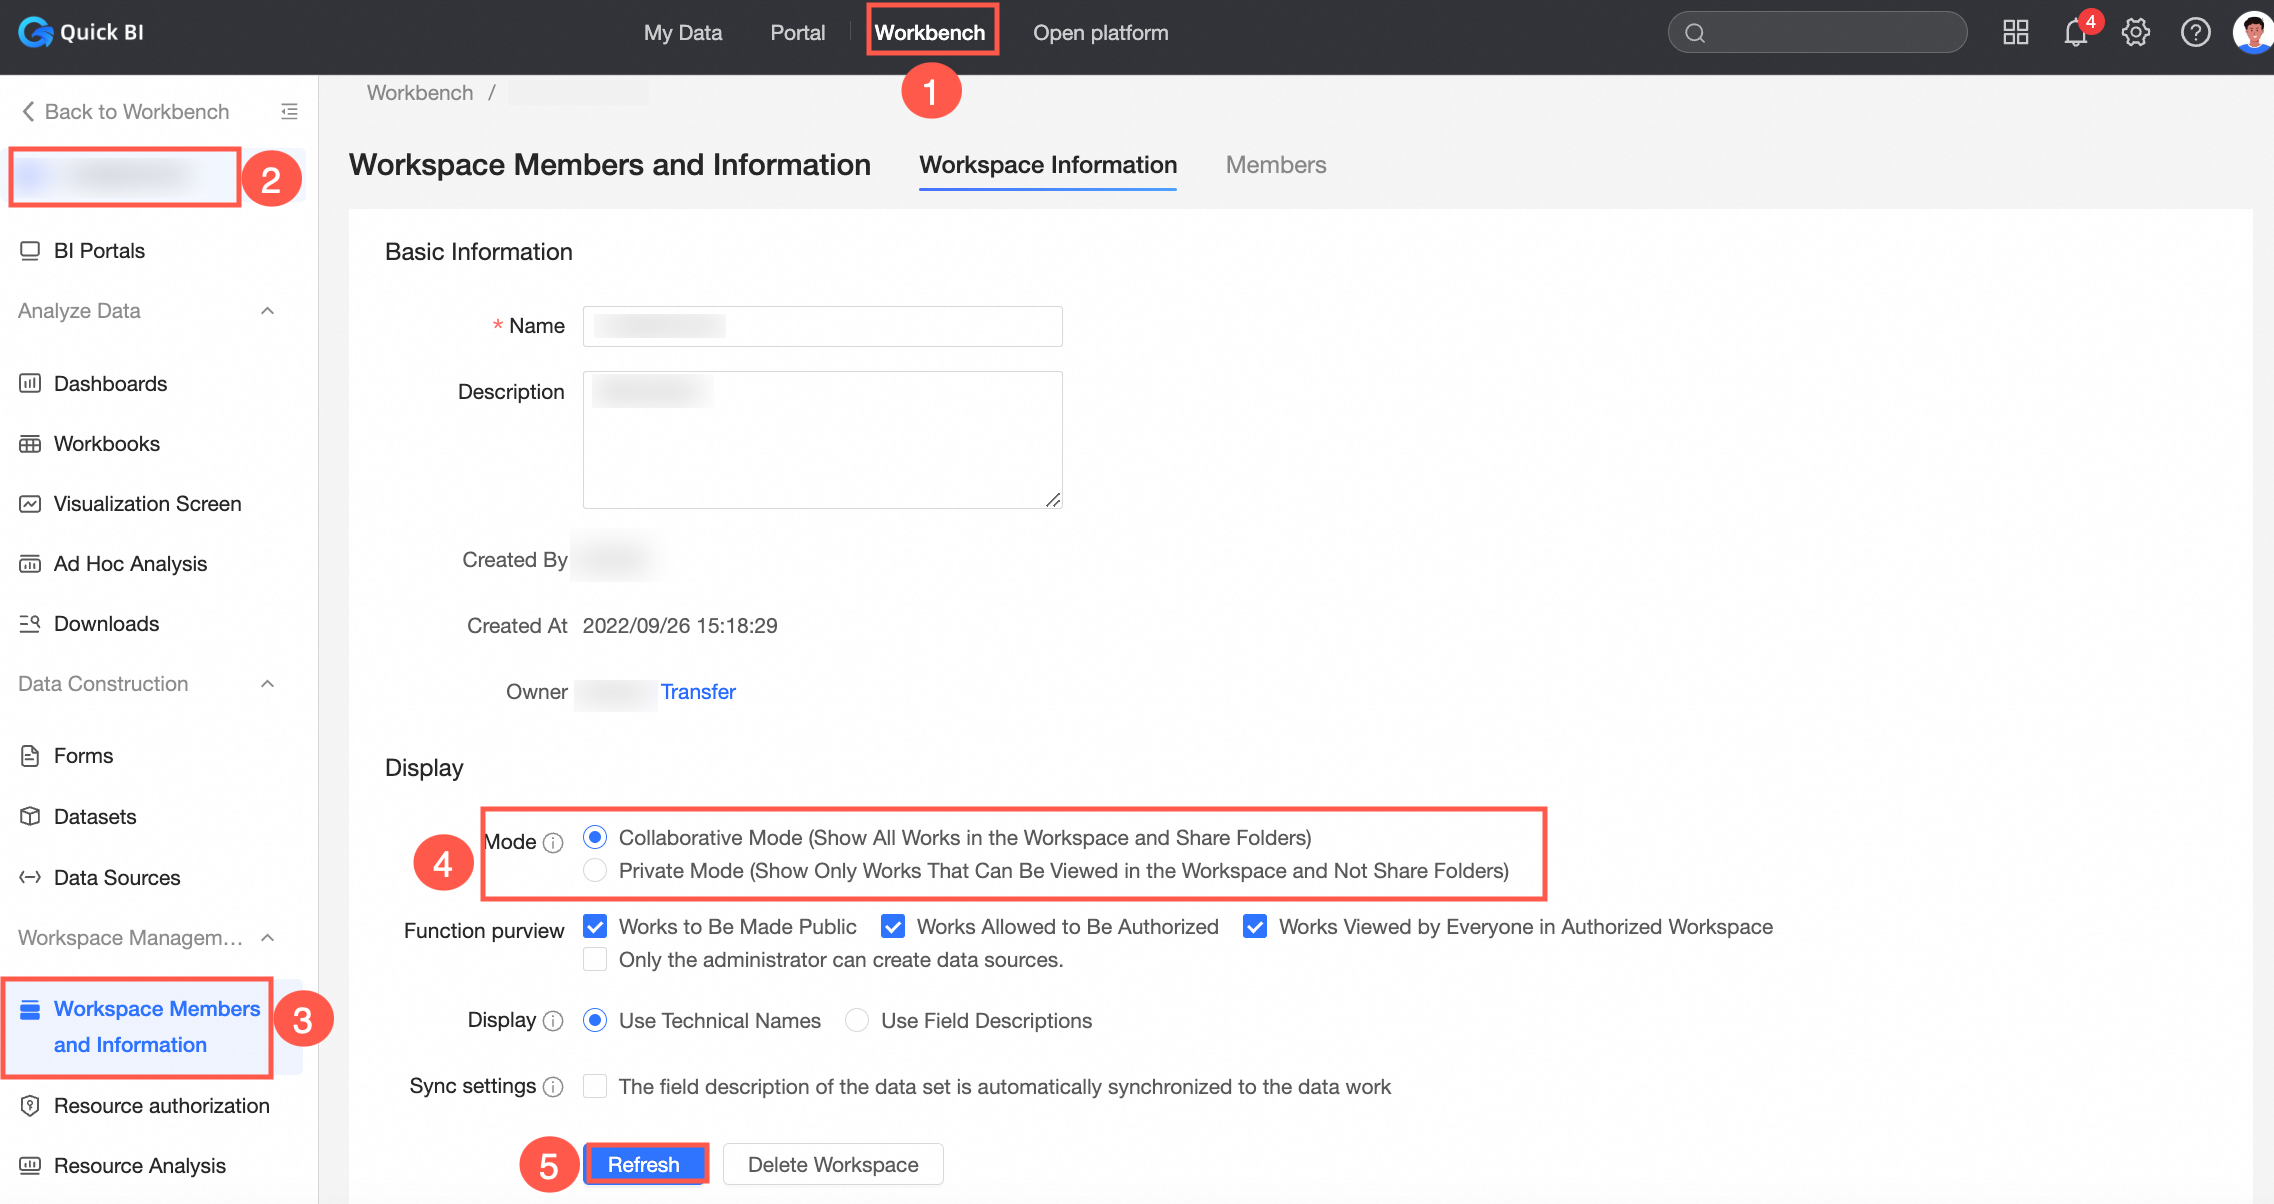Click the Display info icon
This screenshot has height=1204, width=2274.
pos(553,1021)
